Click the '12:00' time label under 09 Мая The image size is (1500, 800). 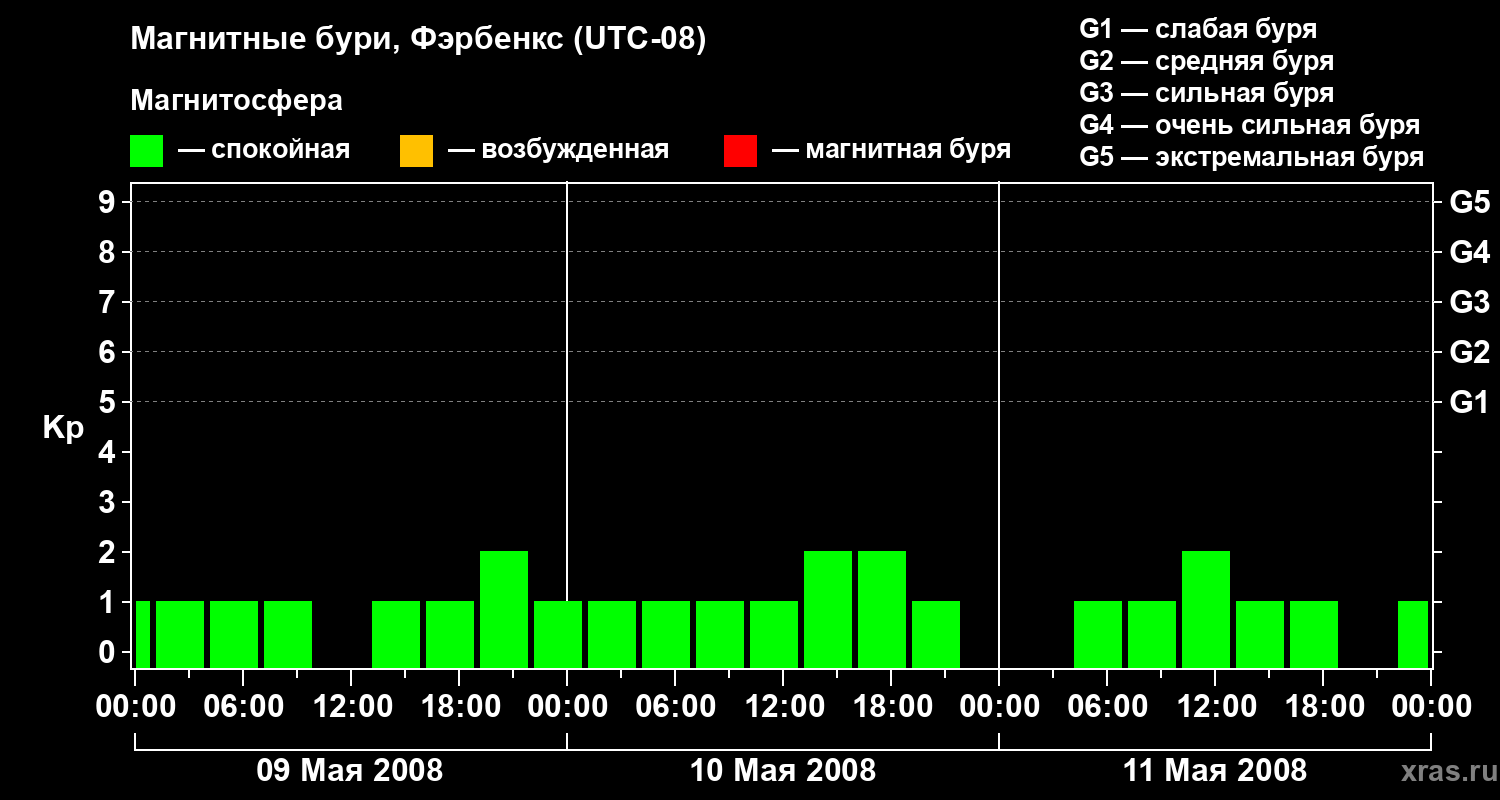(351, 707)
